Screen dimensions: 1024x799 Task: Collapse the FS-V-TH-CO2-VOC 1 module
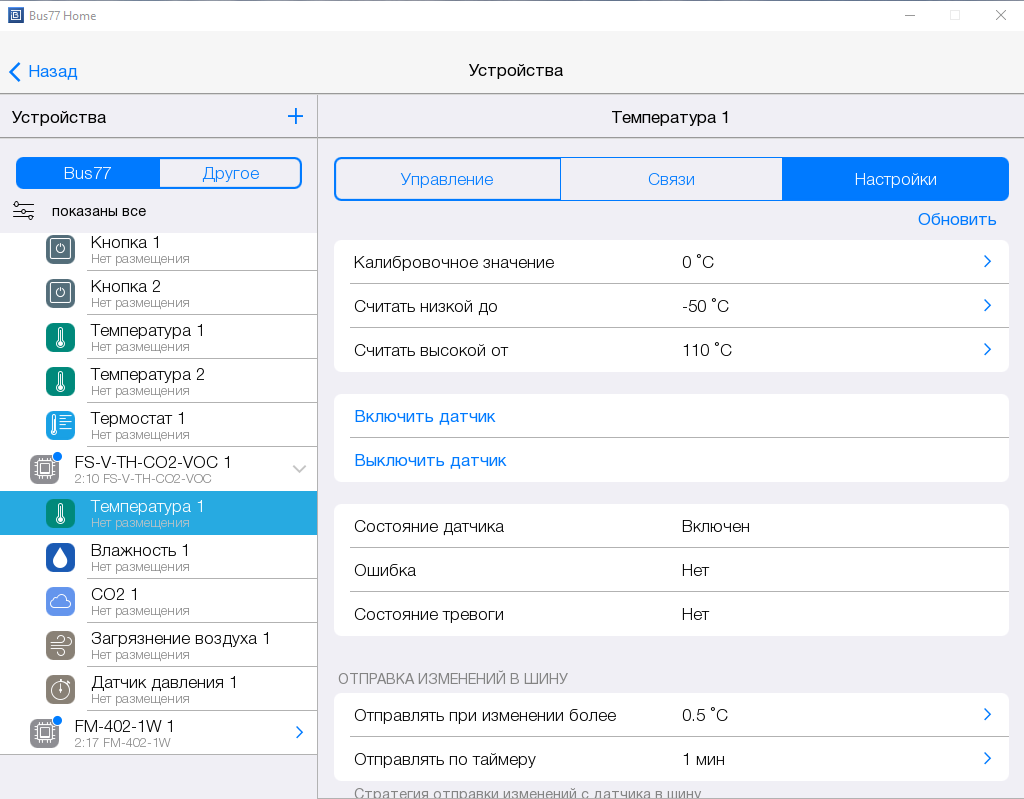[298, 469]
